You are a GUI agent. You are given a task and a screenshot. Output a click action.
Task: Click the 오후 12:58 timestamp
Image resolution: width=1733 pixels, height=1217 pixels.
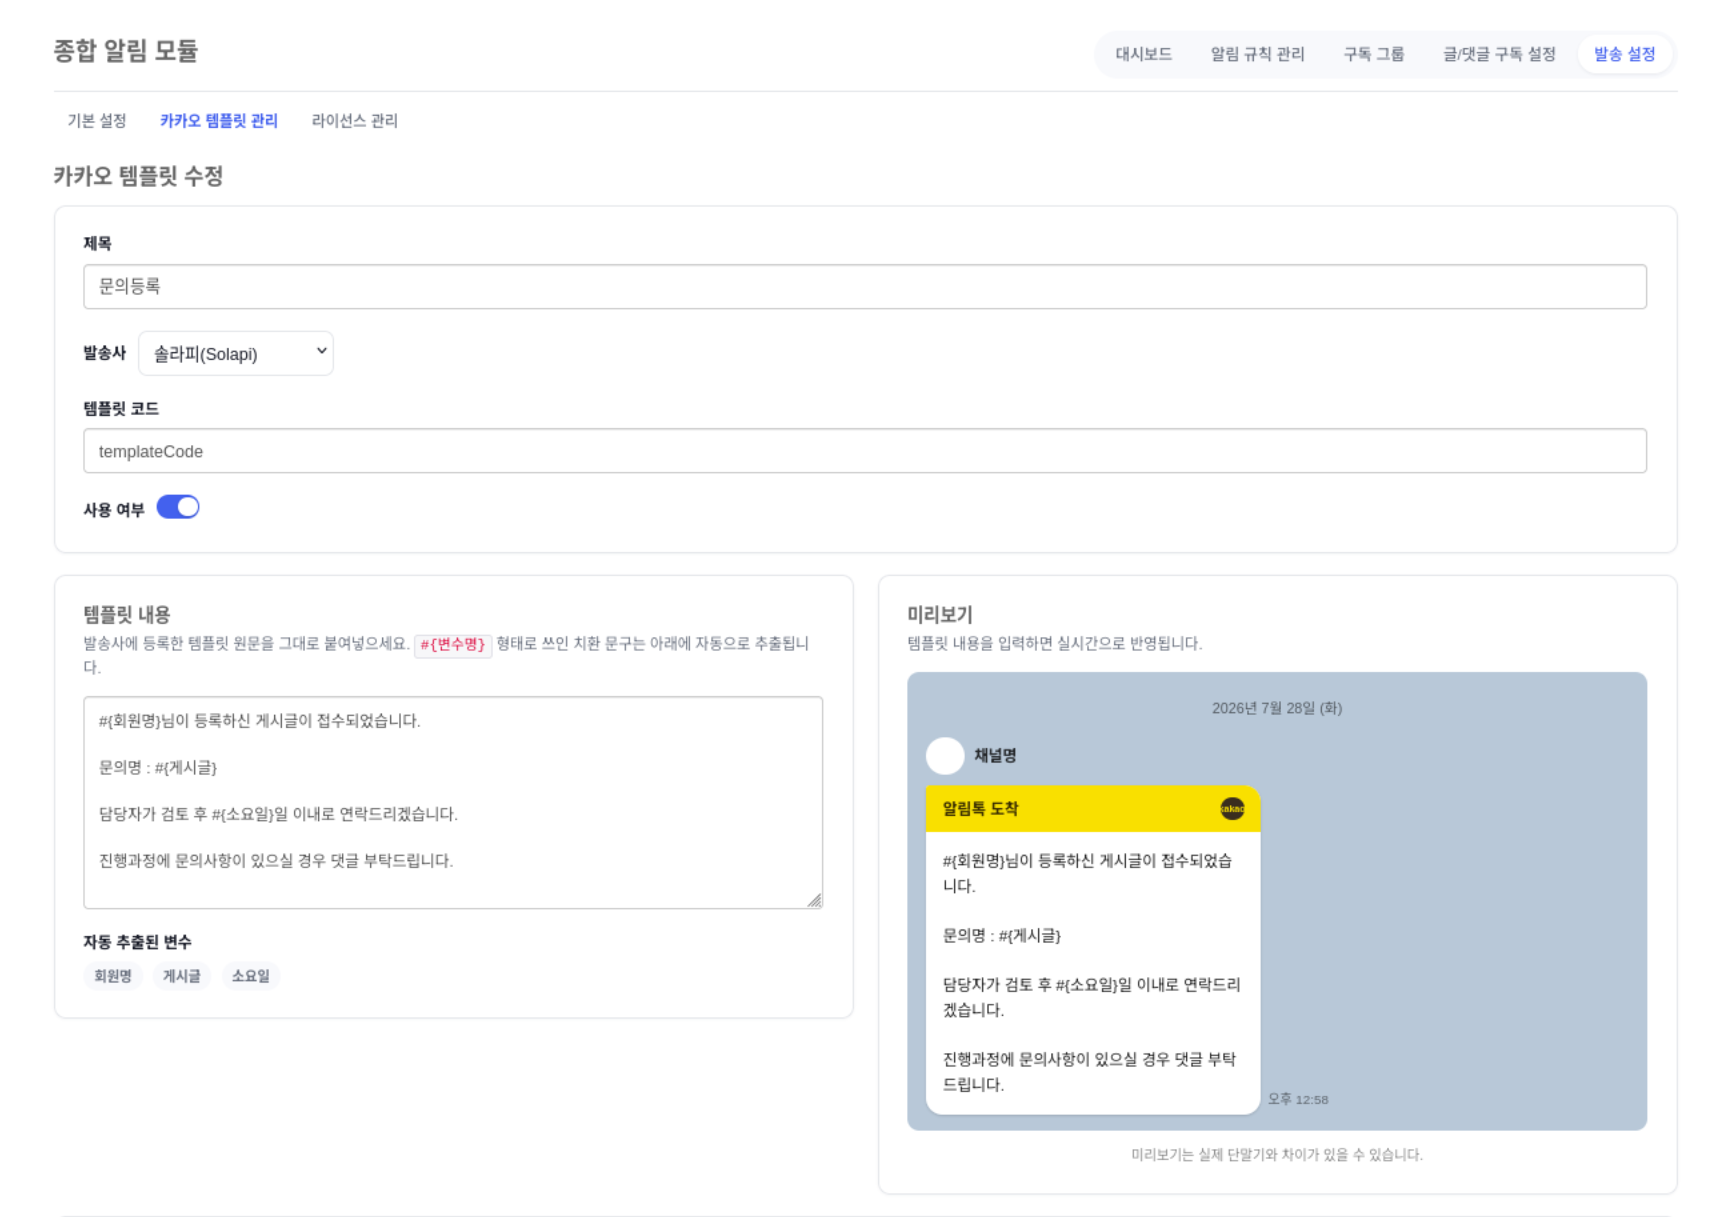(x=1298, y=1099)
